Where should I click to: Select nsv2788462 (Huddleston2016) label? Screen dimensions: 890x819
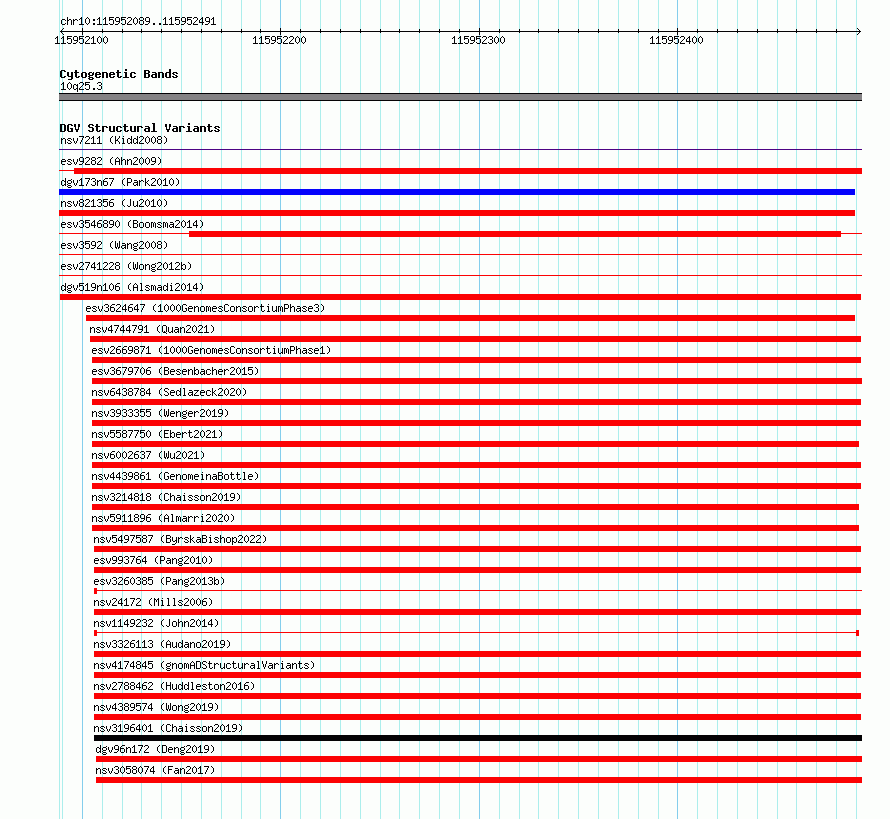point(174,686)
